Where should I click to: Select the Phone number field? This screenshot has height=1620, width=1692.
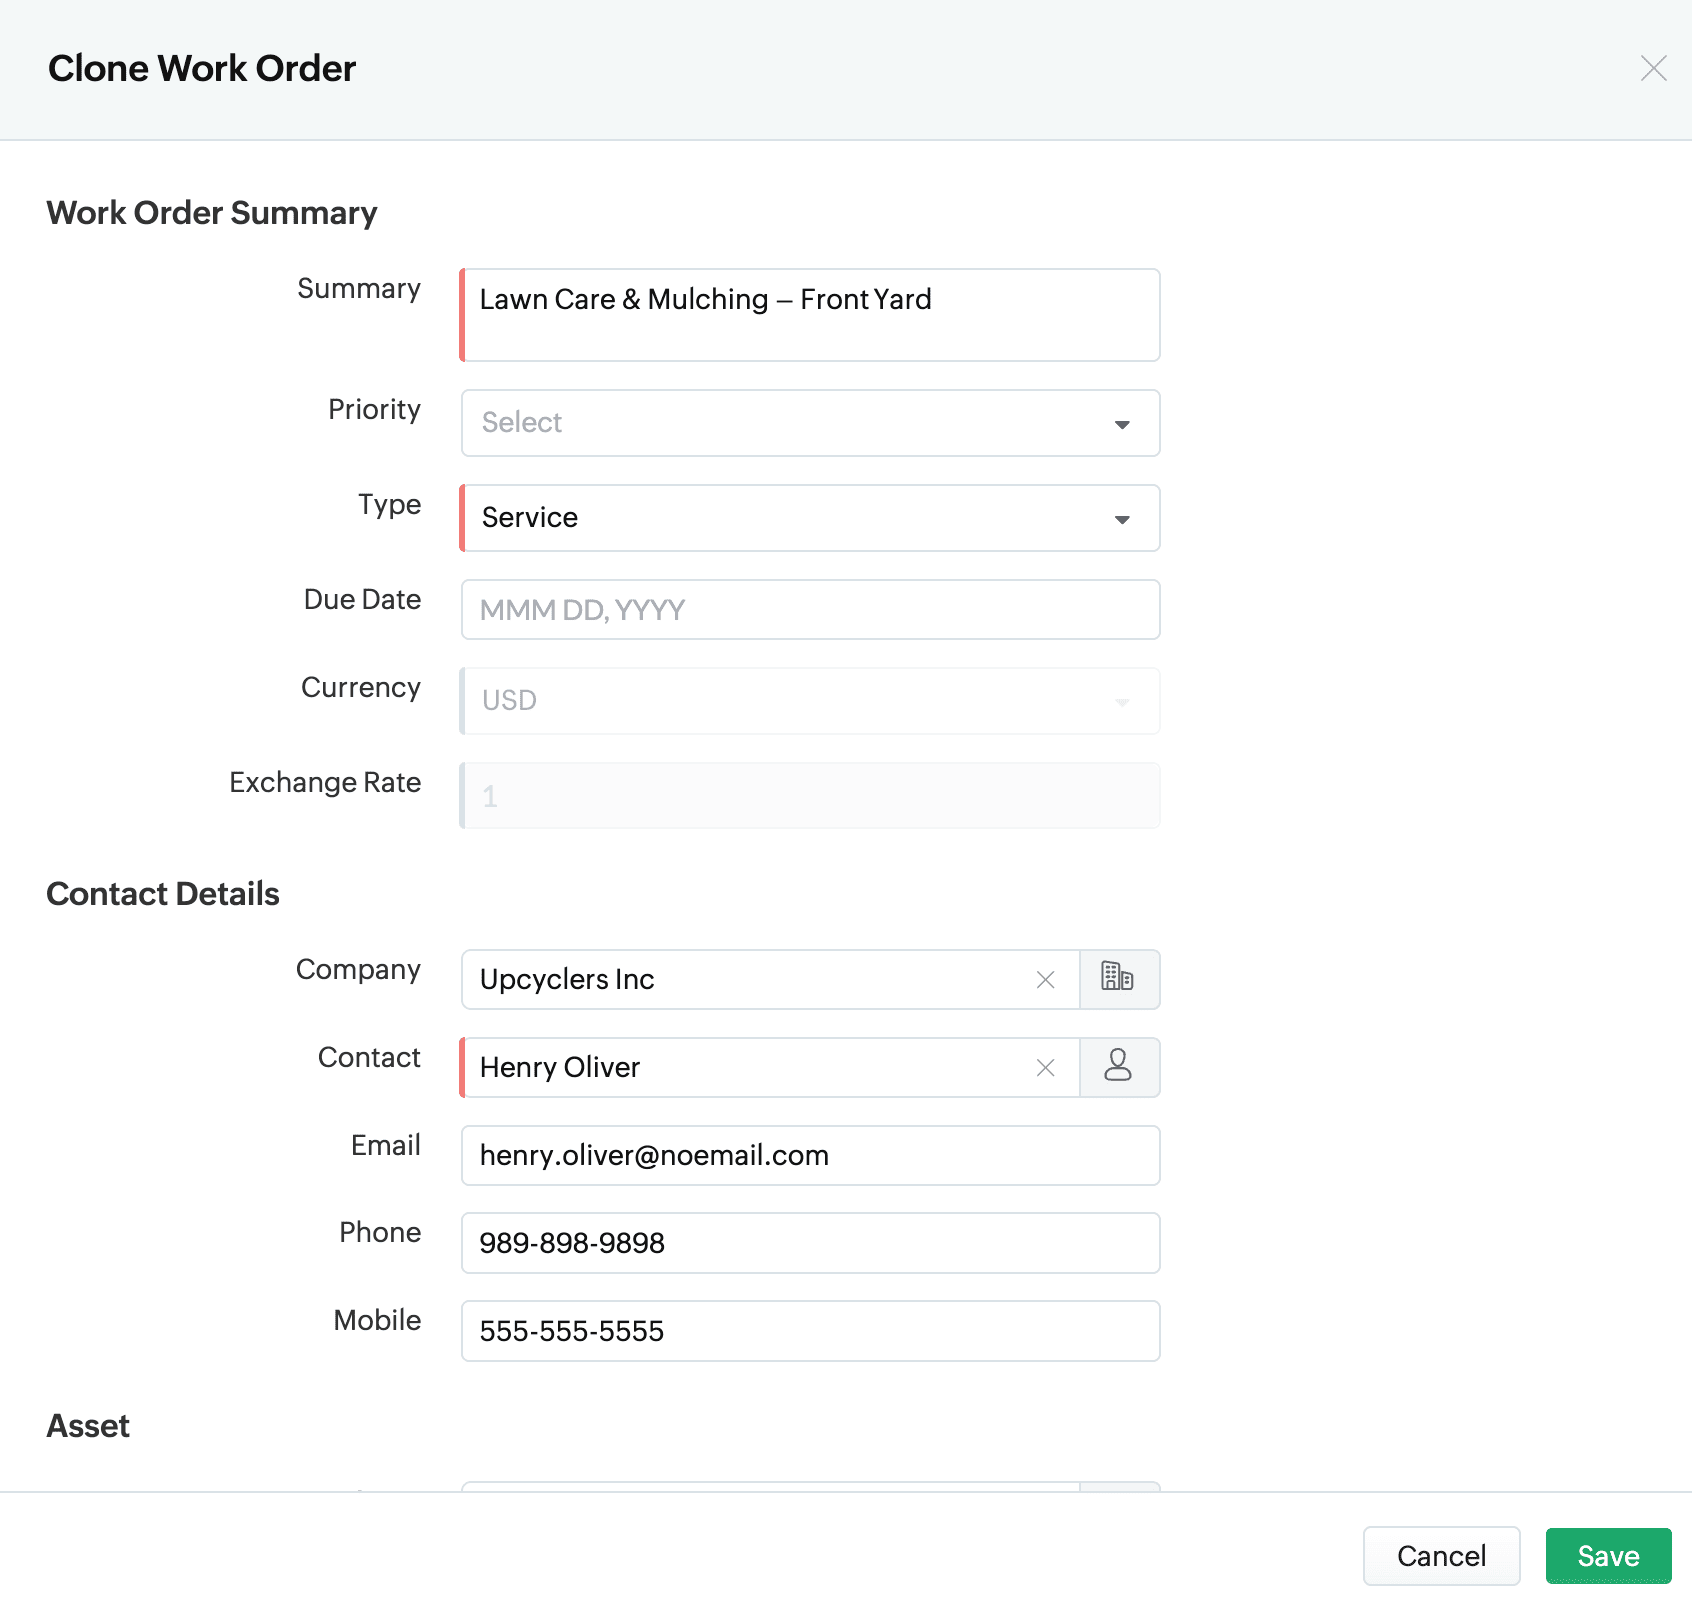pyautogui.click(x=810, y=1243)
